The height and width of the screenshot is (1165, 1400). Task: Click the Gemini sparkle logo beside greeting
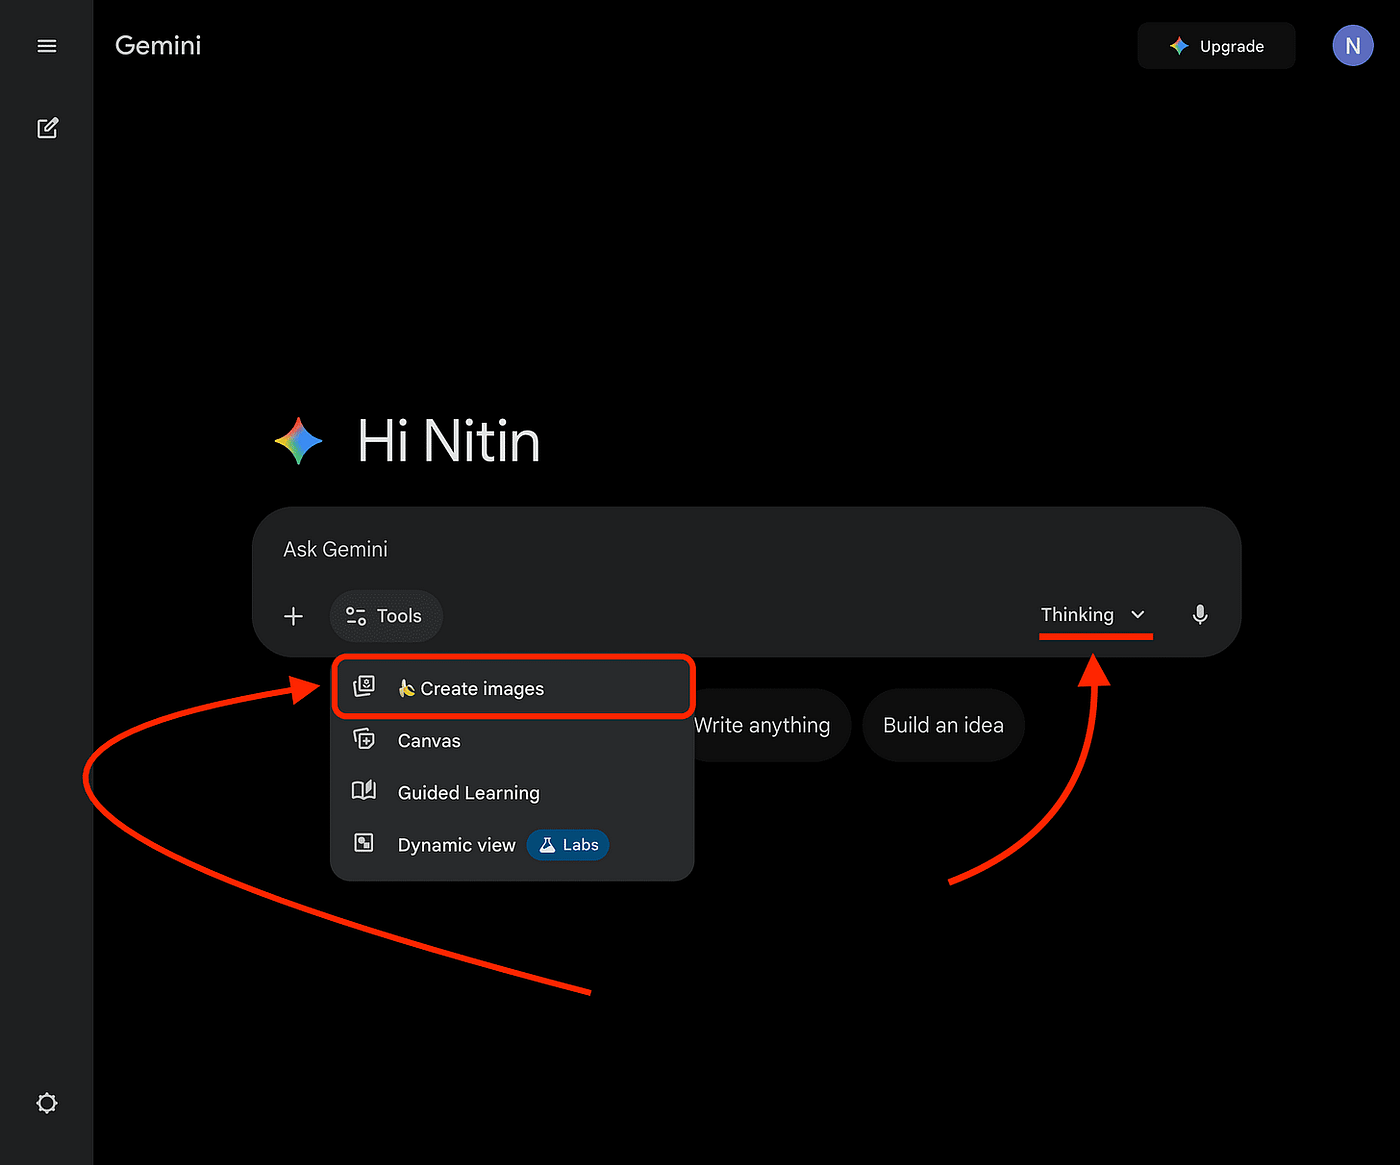click(298, 441)
